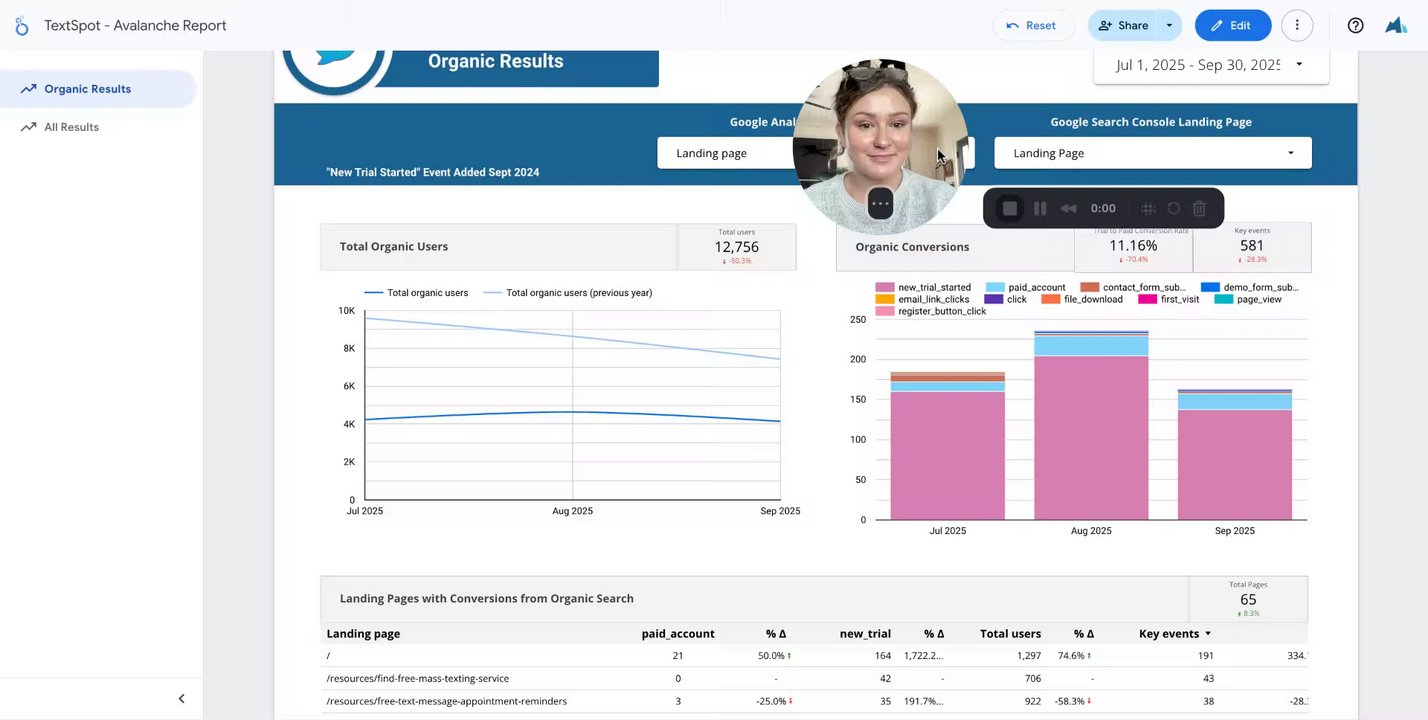Screen dimensions: 1428x720
Task: Click the previous year legend entry
Action: pos(568,293)
